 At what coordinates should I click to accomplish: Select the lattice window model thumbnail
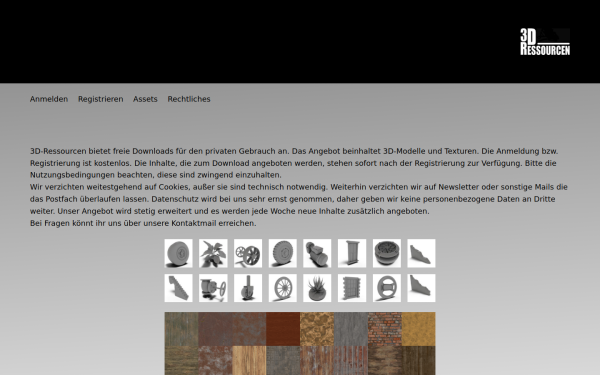coord(352,288)
